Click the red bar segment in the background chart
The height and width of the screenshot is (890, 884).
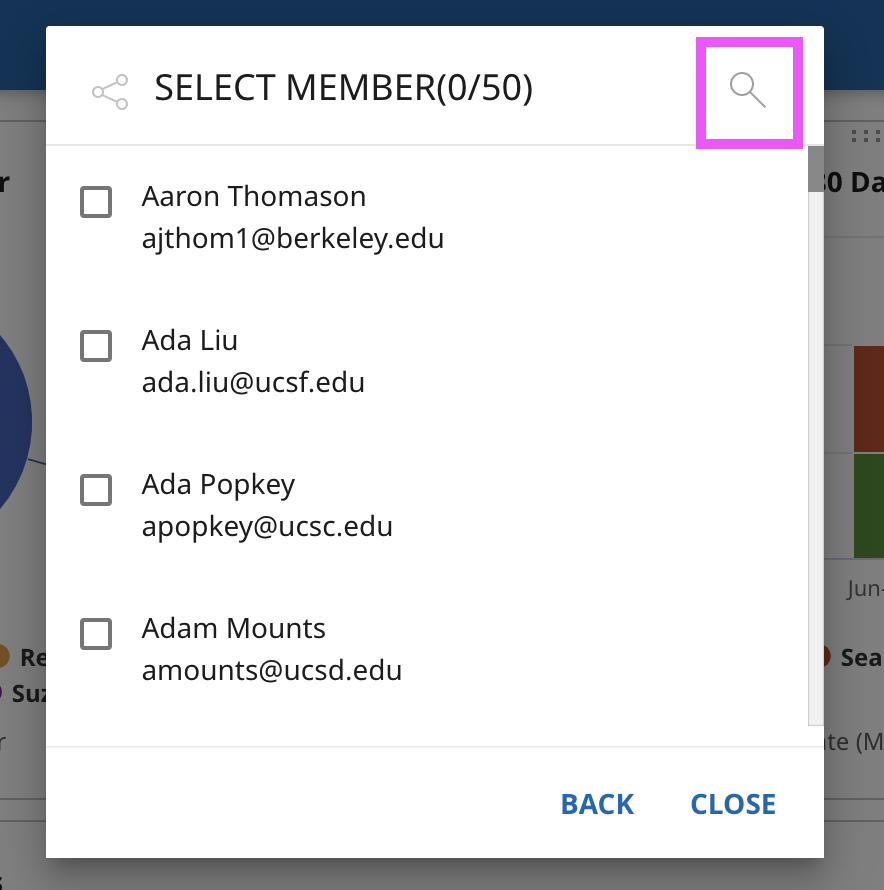click(x=868, y=398)
